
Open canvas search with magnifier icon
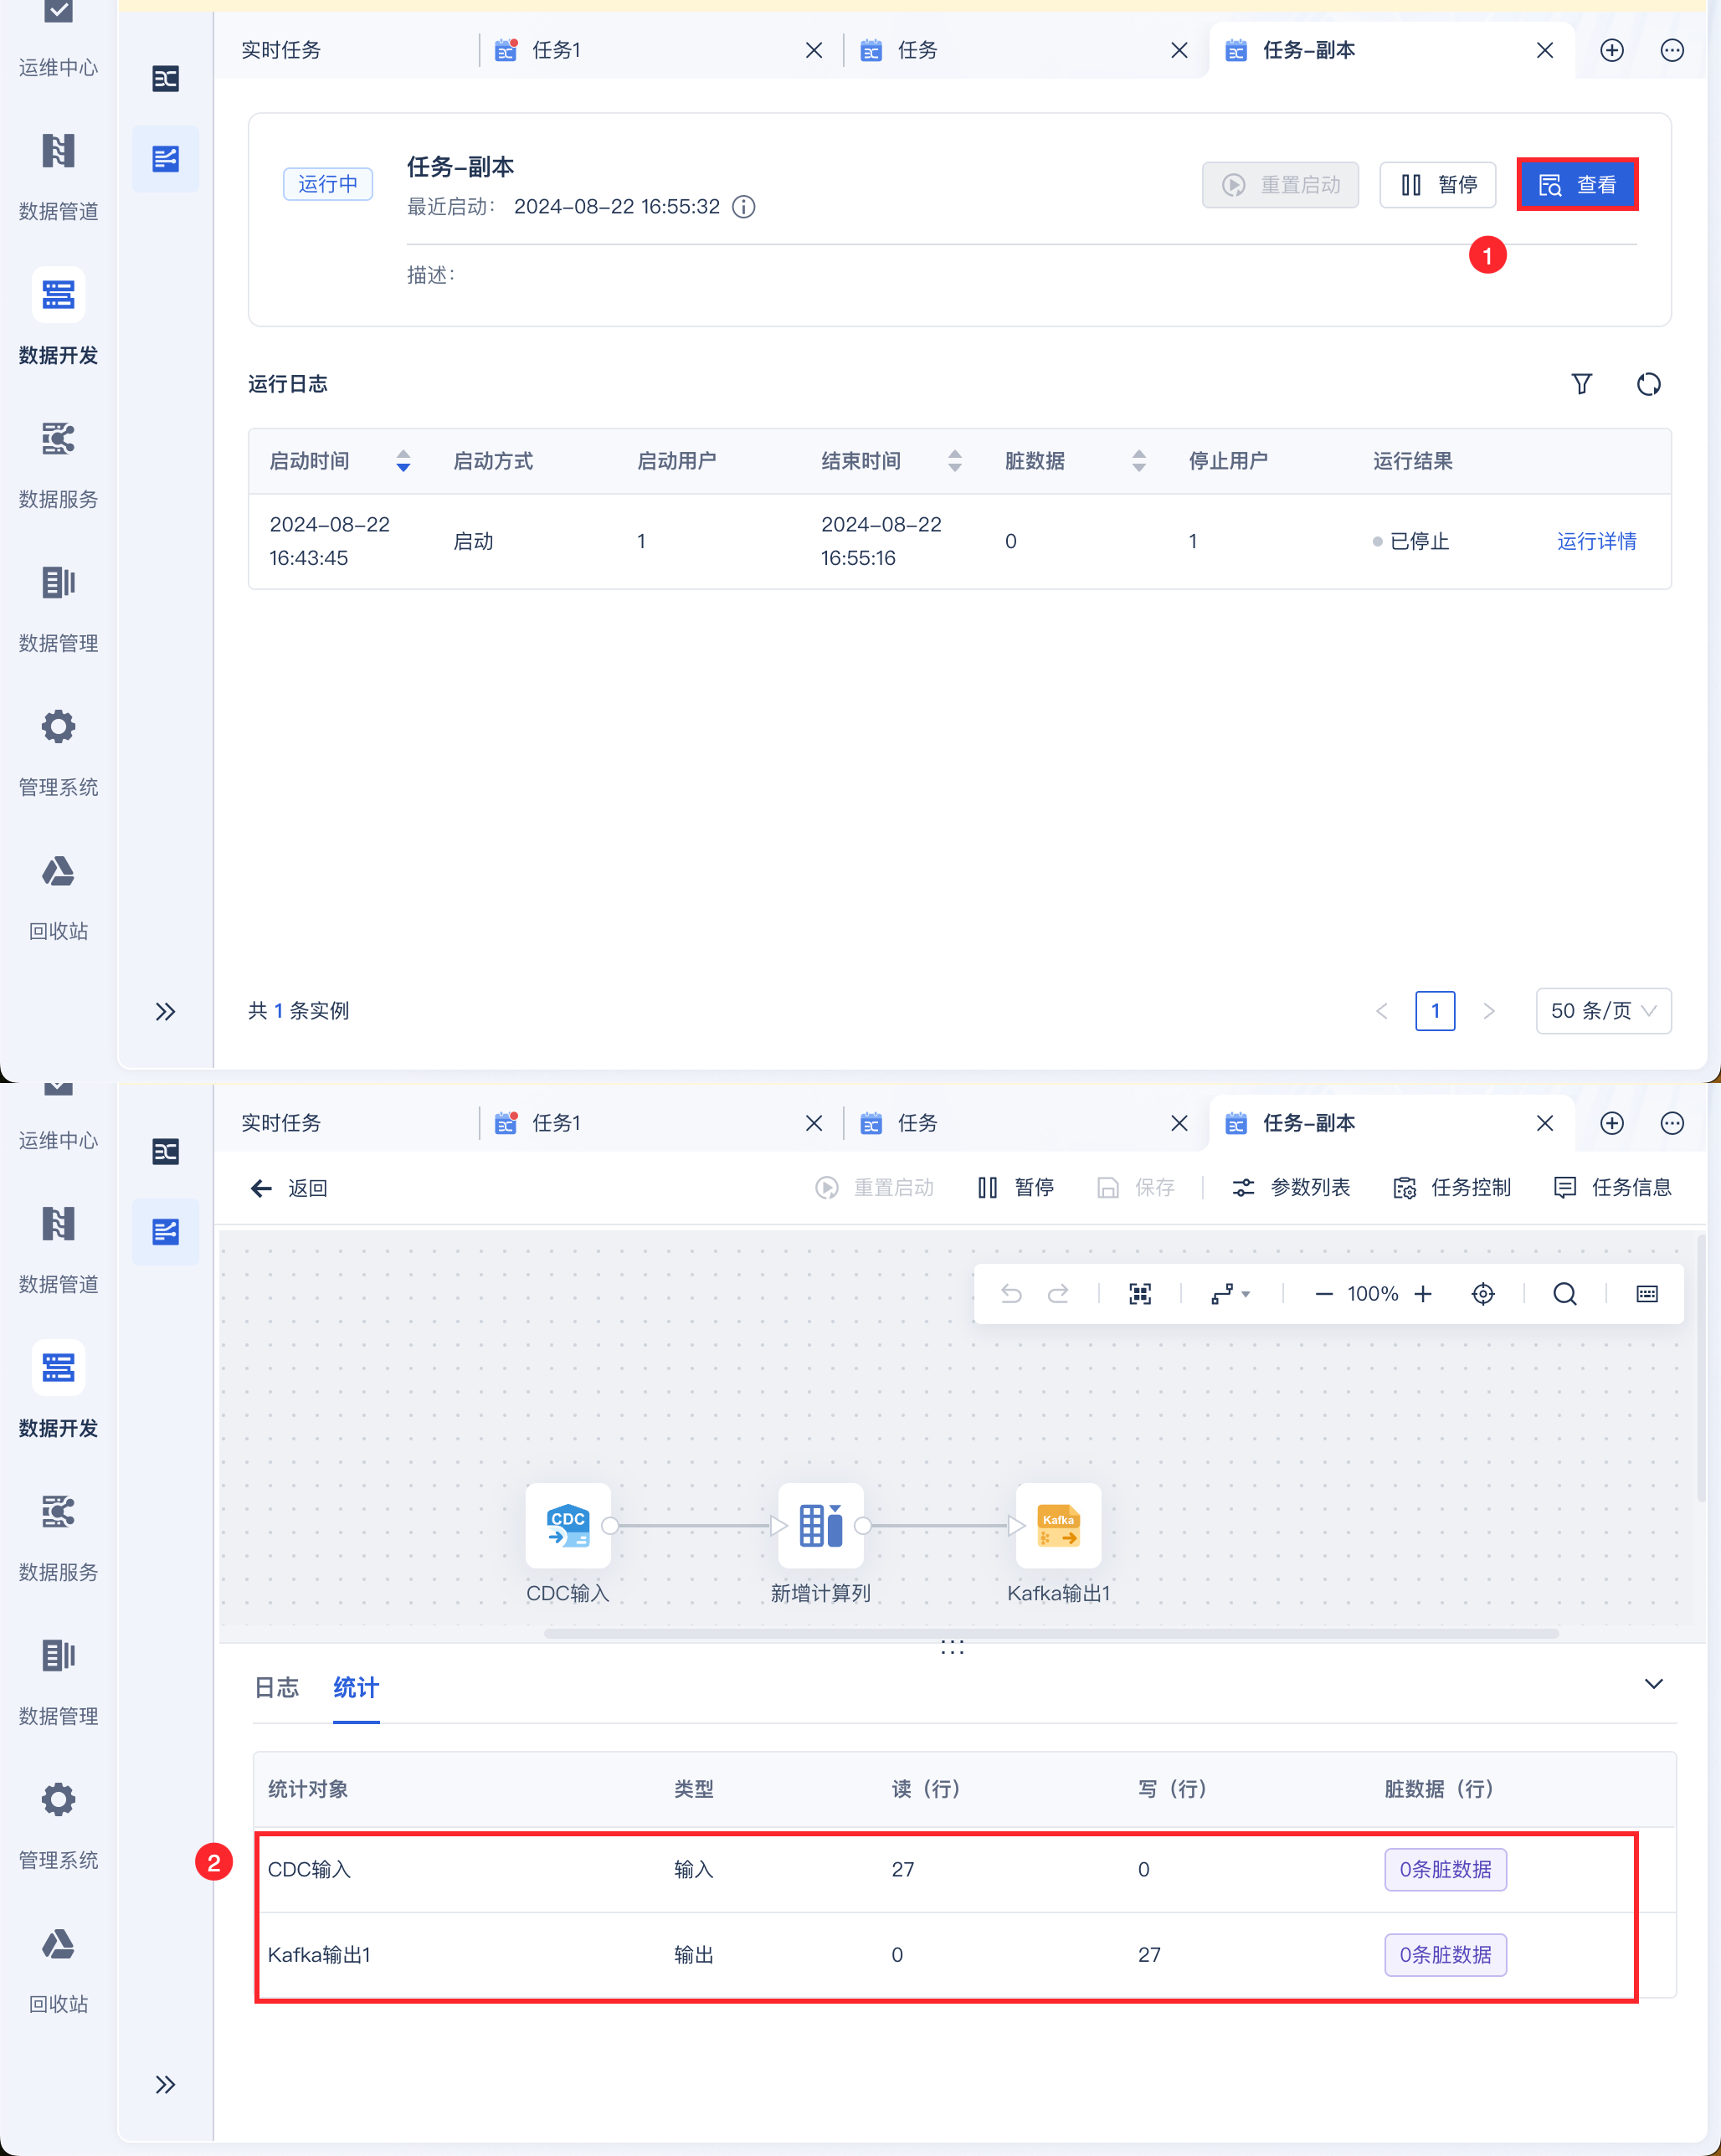(1565, 1294)
